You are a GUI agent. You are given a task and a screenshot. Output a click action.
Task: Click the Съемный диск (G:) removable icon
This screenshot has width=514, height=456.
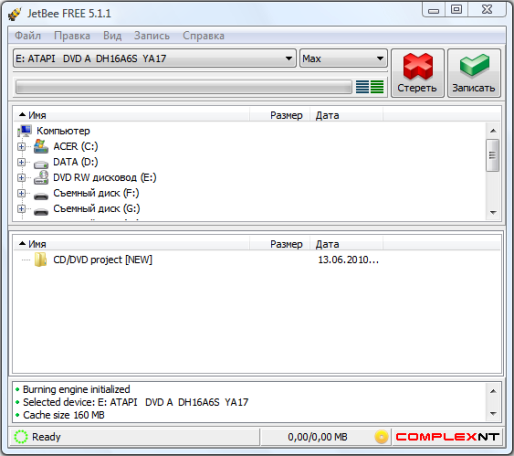point(41,211)
